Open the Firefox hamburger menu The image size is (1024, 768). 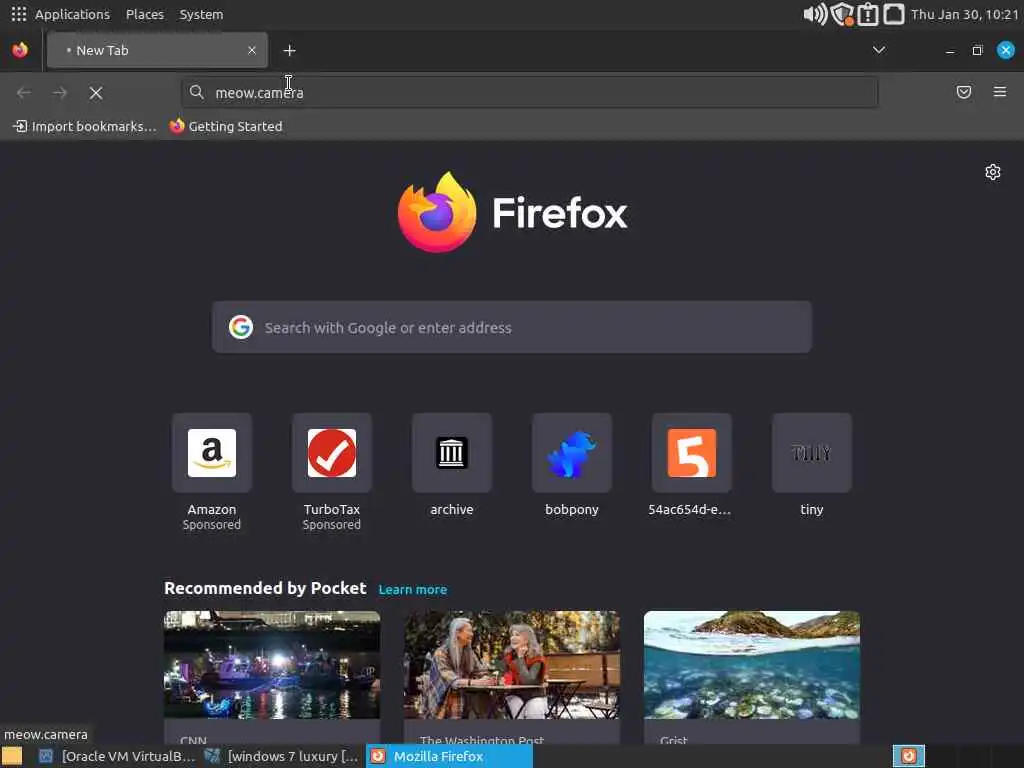coord(1000,92)
